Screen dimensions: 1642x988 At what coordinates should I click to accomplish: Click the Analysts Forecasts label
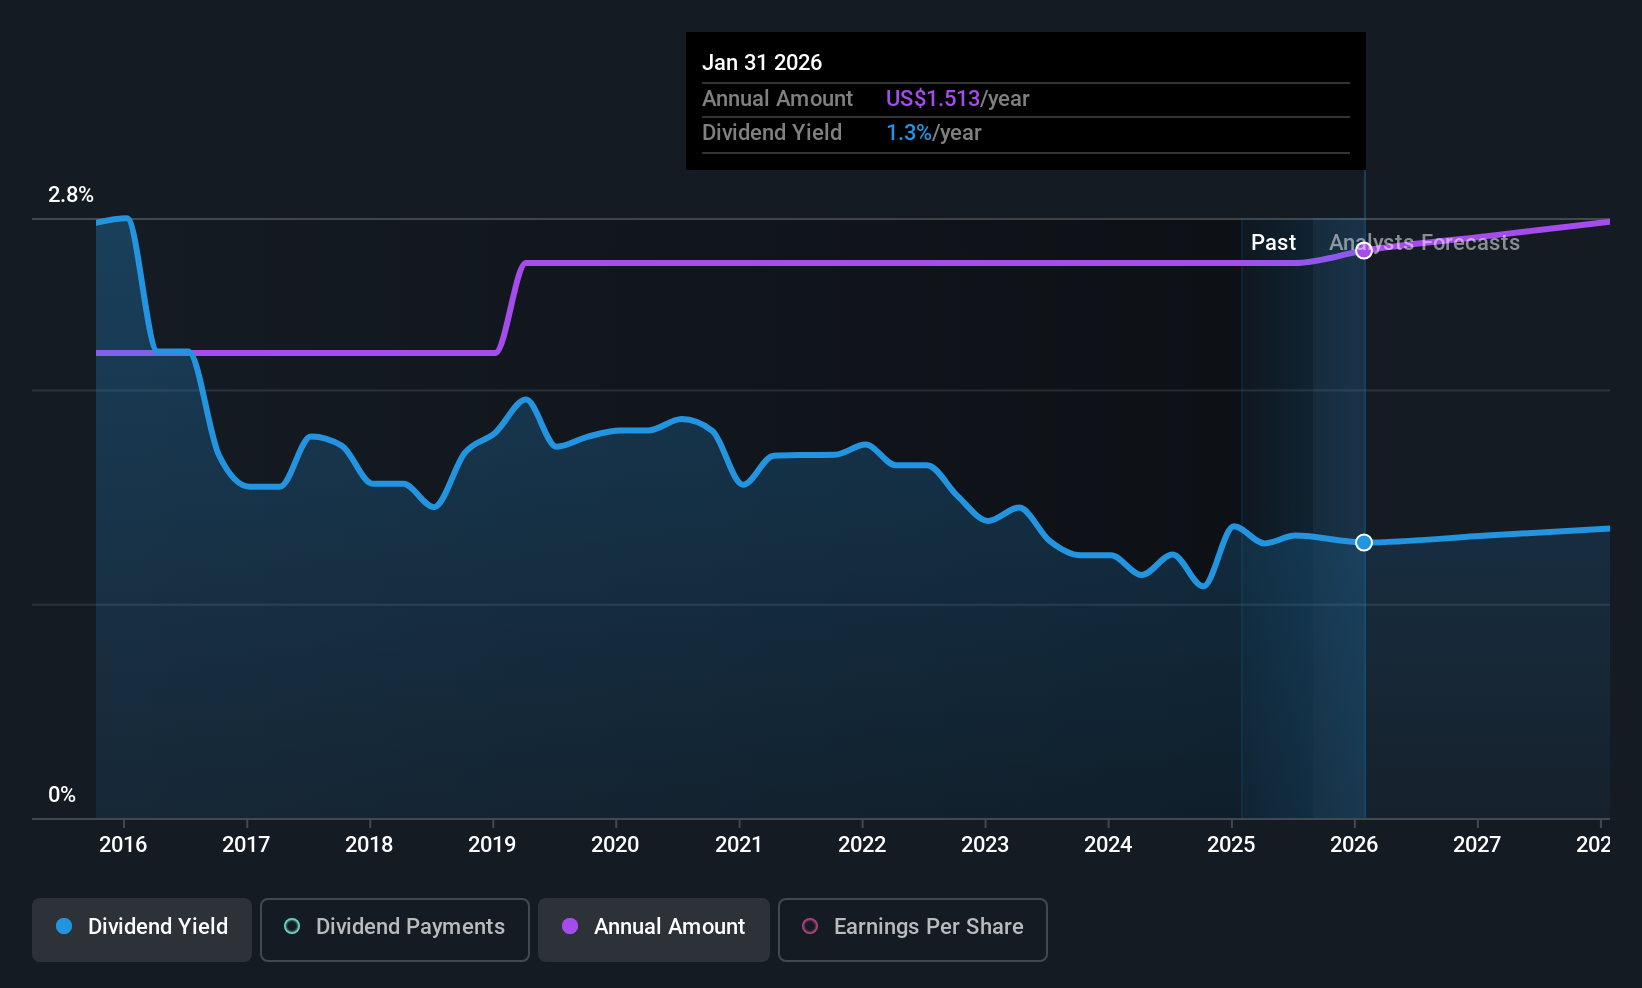[x=1424, y=242]
